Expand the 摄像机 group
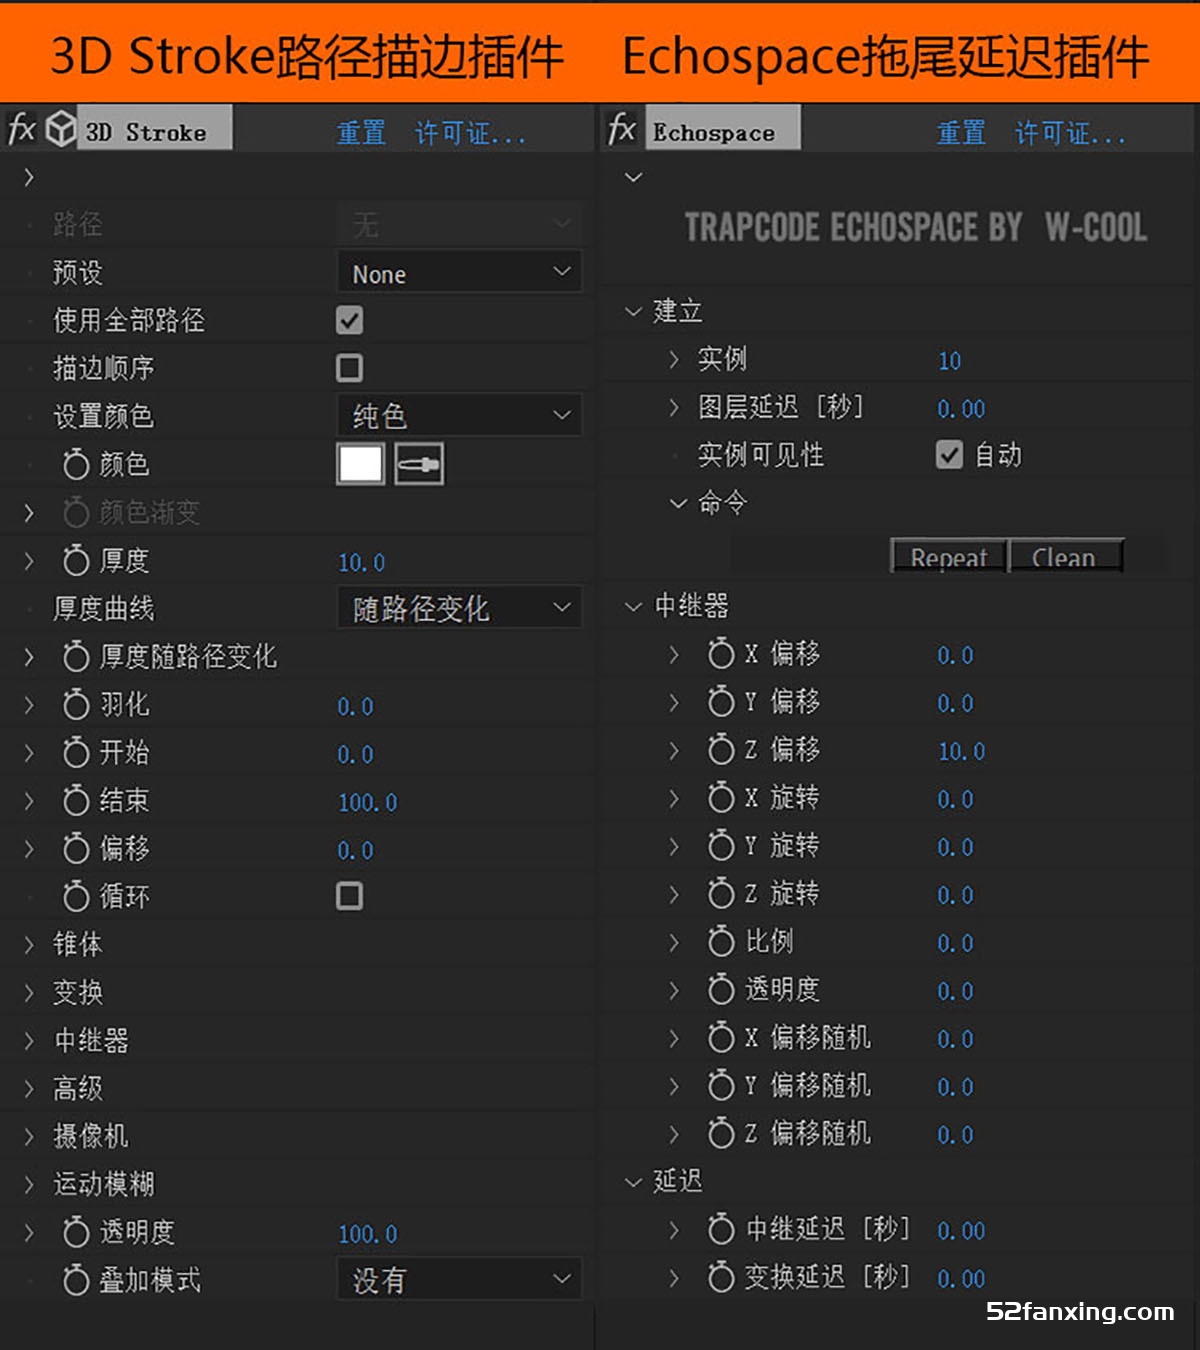This screenshot has width=1200, height=1350. tap(29, 1136)
